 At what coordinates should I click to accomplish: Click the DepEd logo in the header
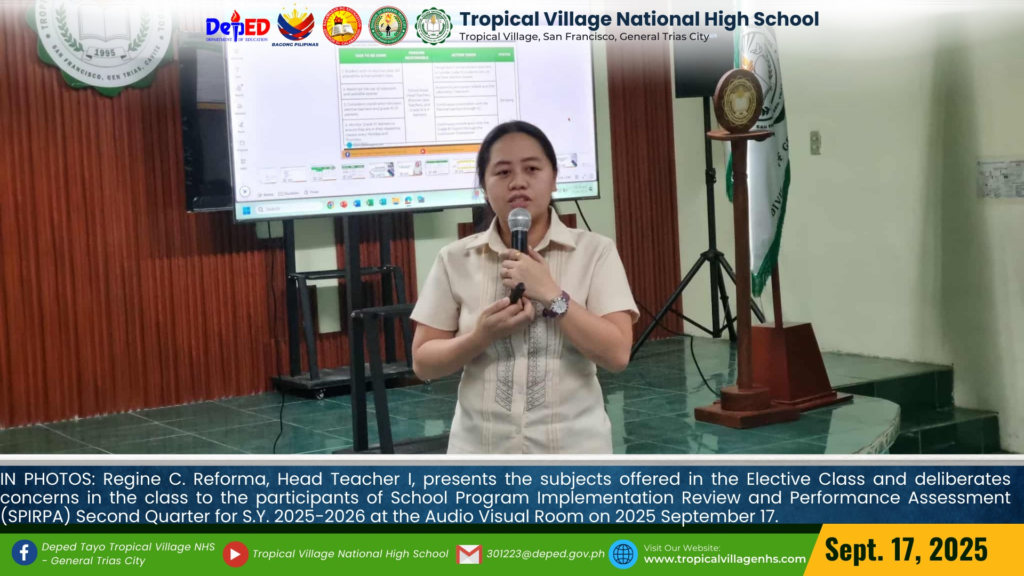tap(237, 25)
